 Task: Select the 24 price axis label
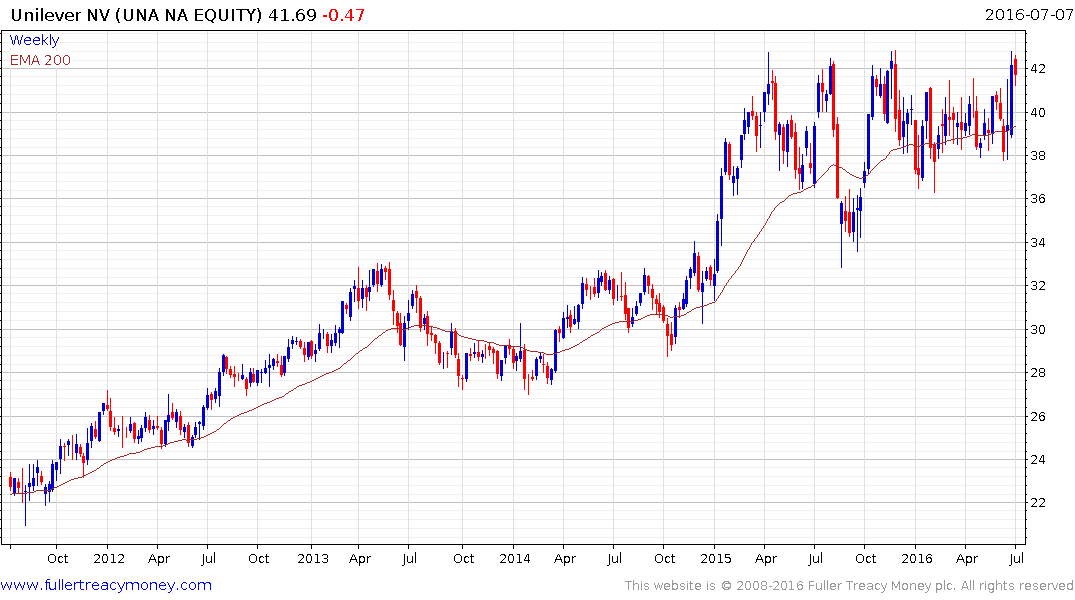point(1038,460)
